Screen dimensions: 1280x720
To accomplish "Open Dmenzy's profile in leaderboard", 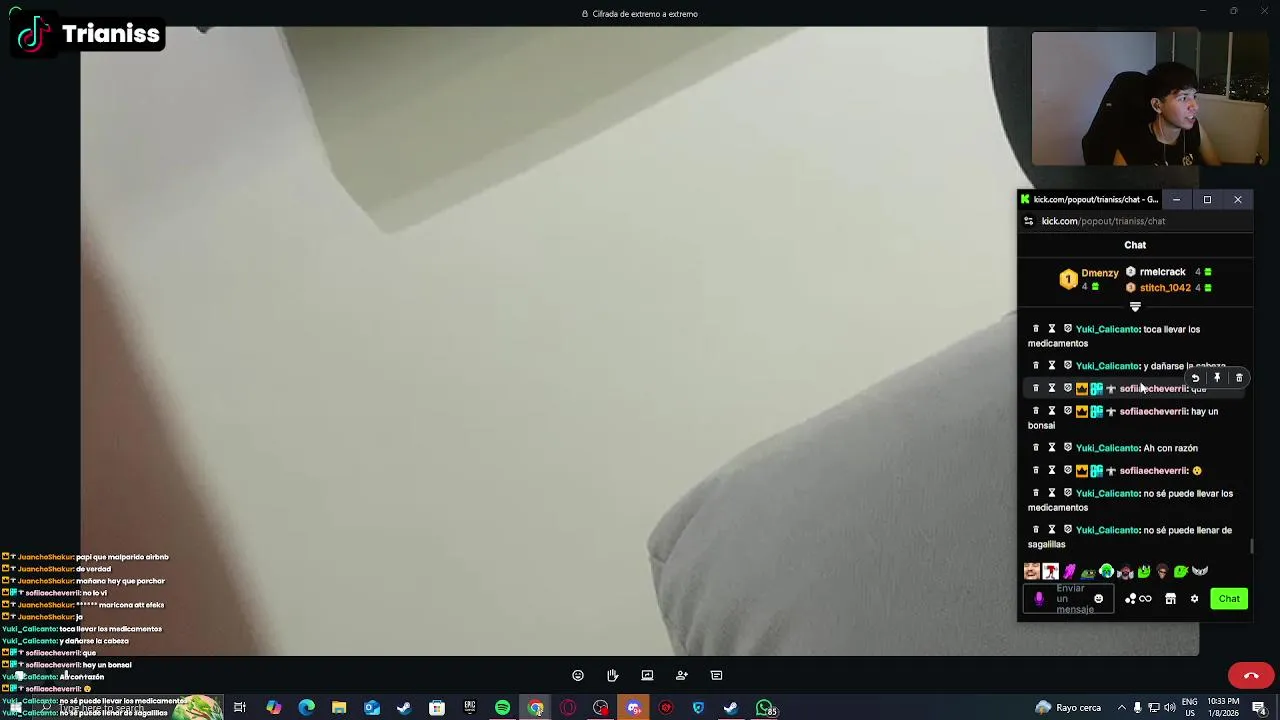I will [x=1100, y=273].
